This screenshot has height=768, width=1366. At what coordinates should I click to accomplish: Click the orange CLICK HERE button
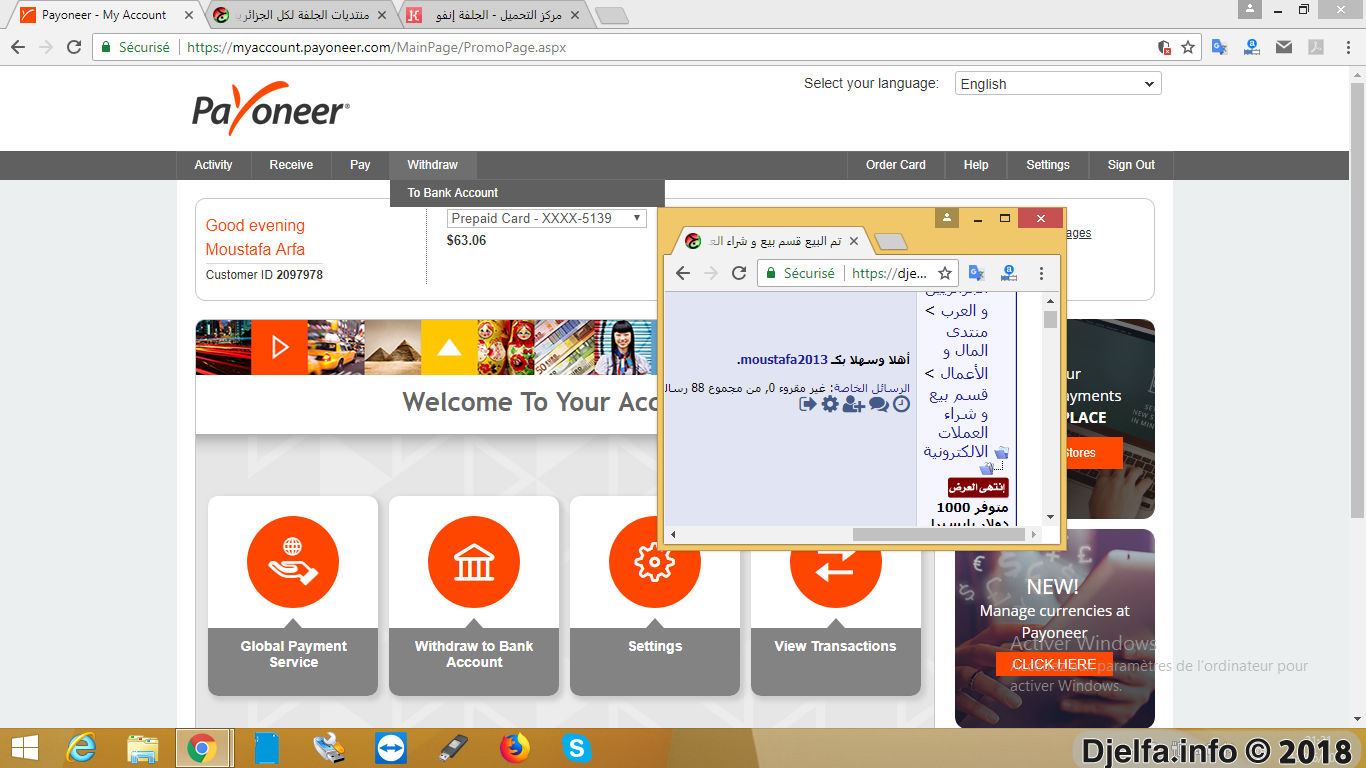pyautogui.click(x=1054, y=664)
